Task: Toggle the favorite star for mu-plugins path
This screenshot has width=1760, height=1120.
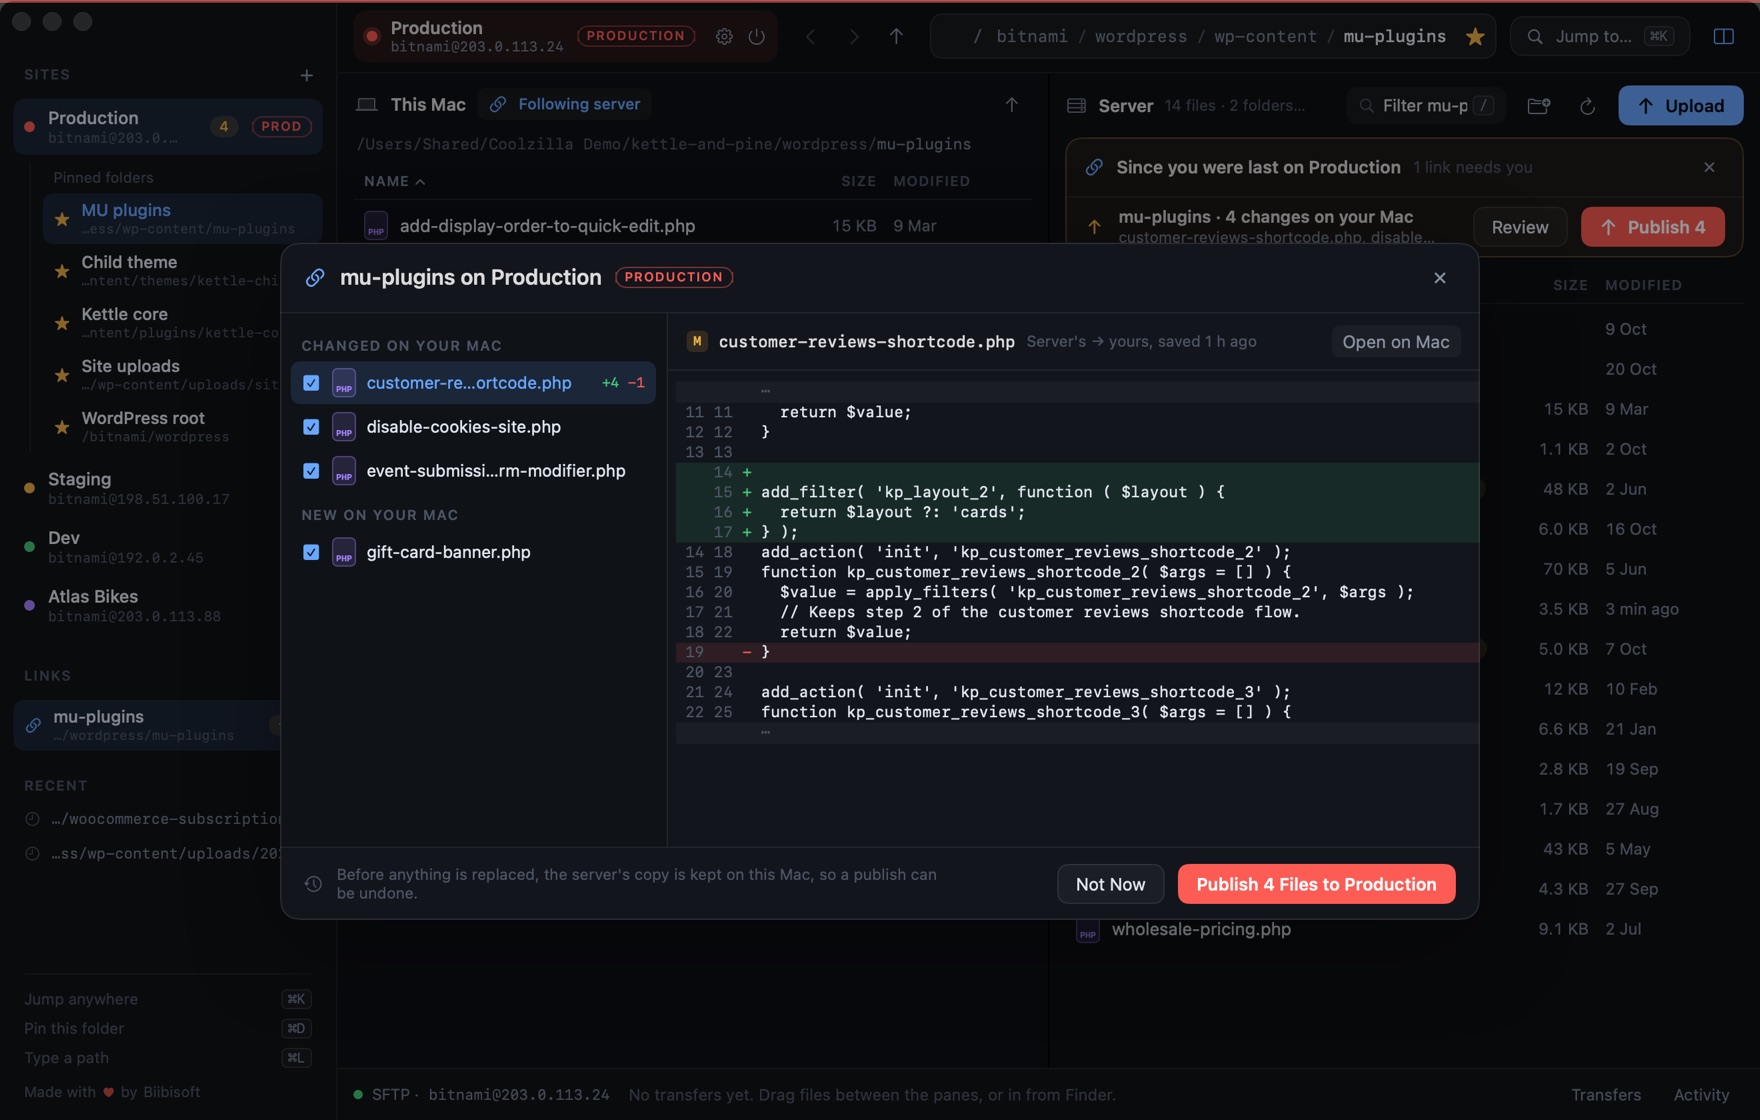Action: 1475,36
